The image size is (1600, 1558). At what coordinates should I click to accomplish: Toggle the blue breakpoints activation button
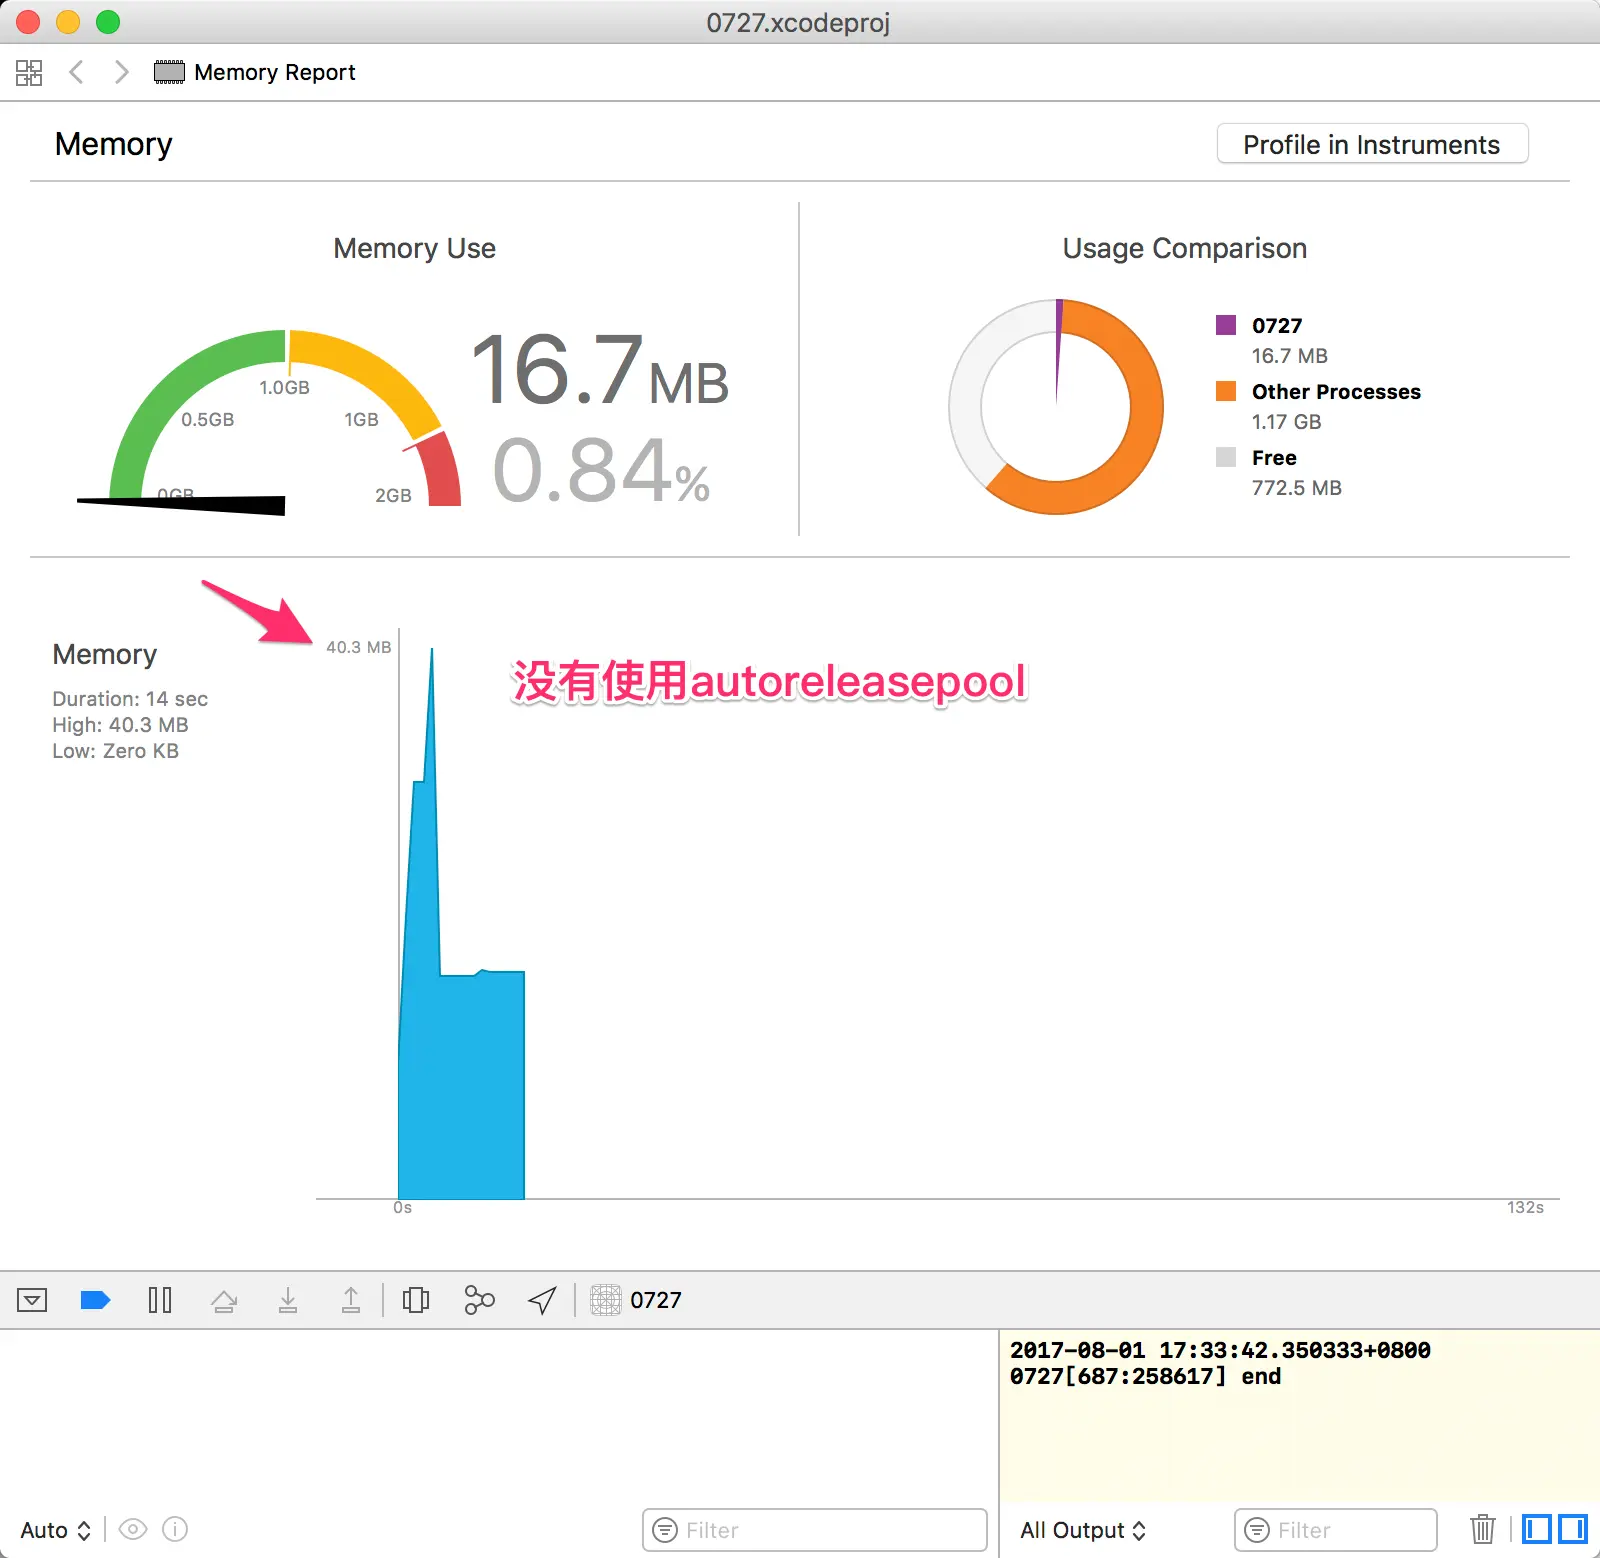tap(95, 1300)
